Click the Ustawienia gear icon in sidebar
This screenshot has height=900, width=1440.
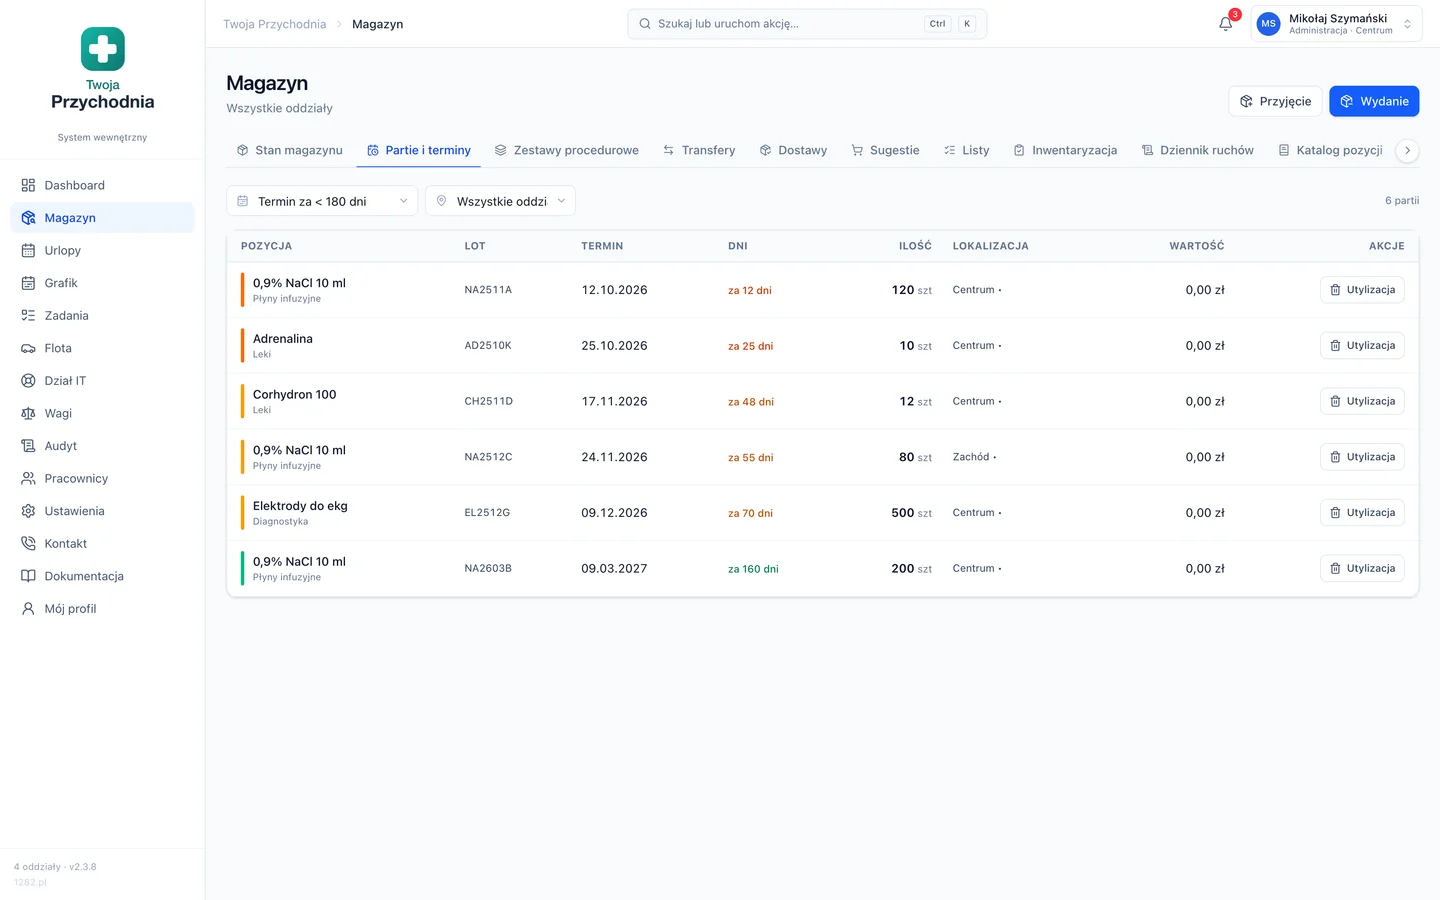click(28, 511)
